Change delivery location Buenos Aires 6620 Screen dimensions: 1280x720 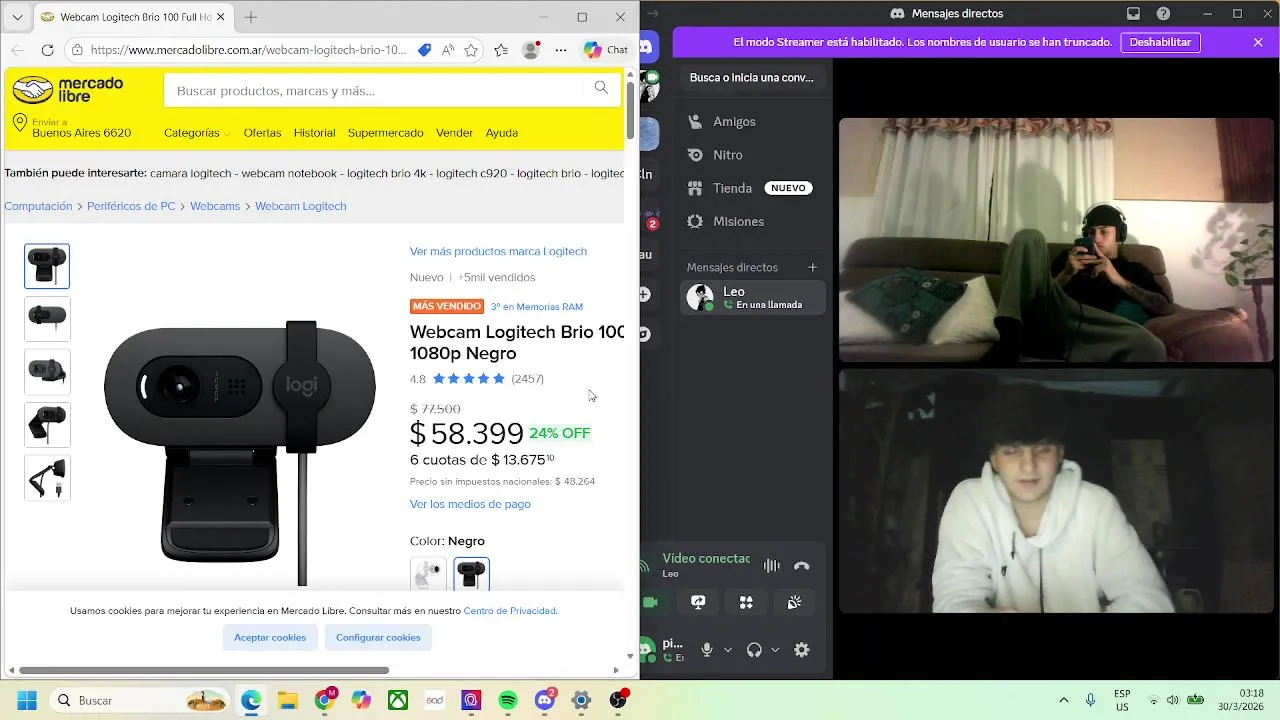[x=72, y=127]
